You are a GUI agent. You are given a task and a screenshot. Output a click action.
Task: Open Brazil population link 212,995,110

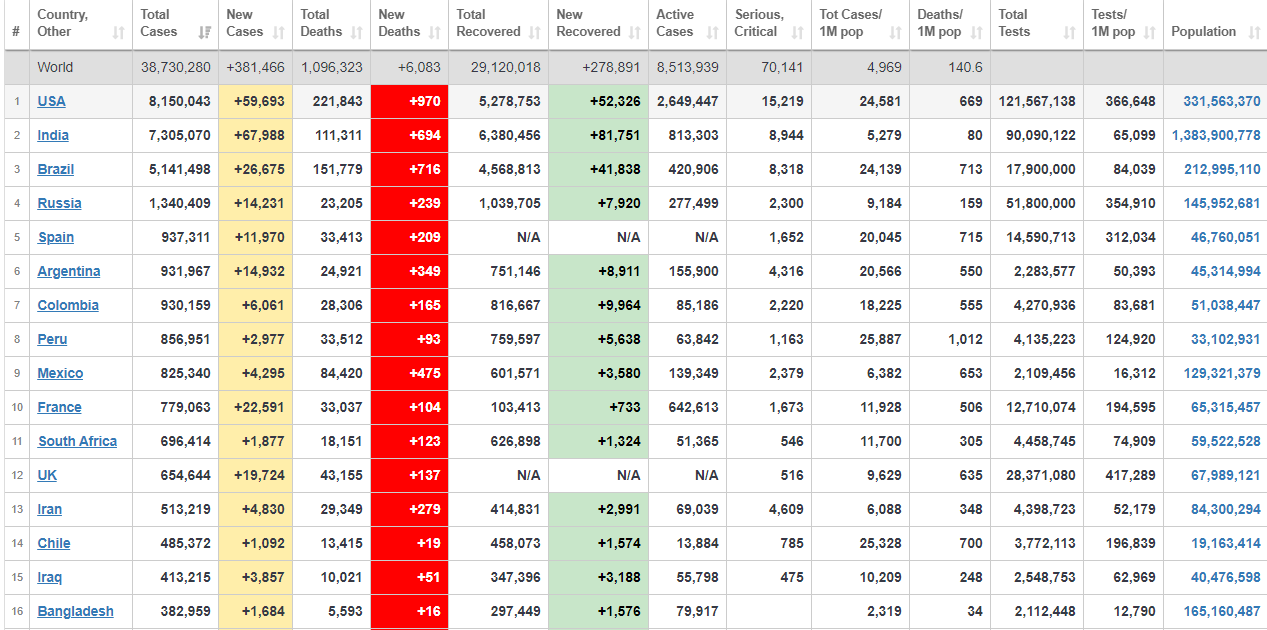click(1222, 169)
